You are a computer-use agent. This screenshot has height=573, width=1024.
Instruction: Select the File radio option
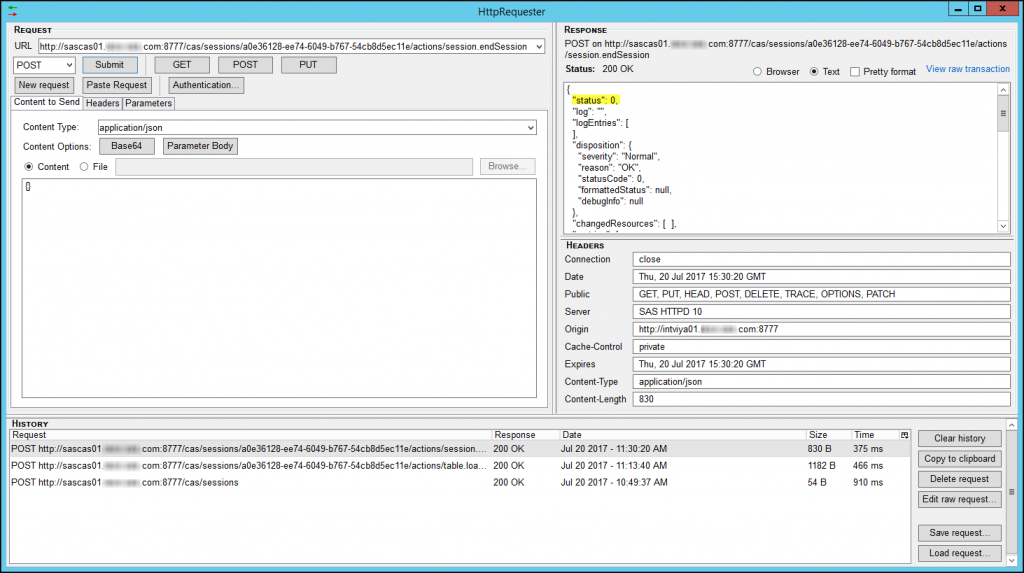click(84, 167)
